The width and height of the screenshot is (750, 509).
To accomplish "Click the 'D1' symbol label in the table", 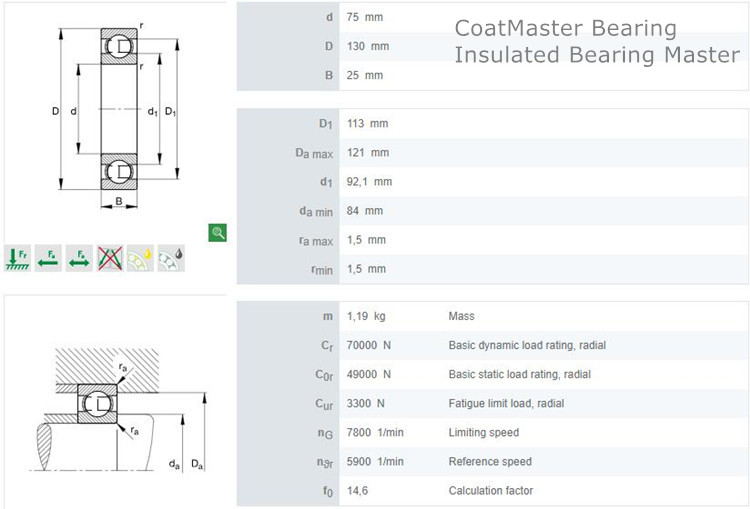I will point(326,124).
